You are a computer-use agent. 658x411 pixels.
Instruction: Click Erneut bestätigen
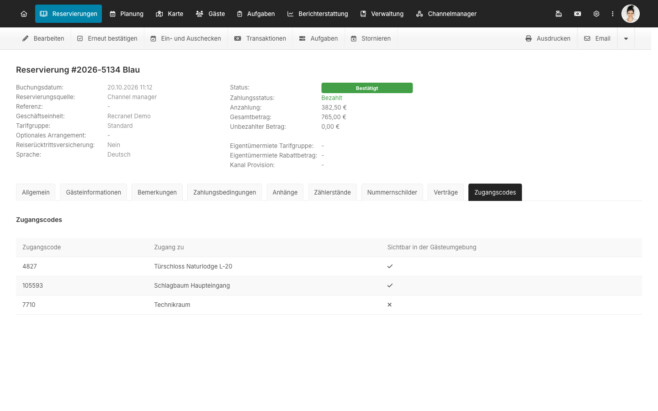(107, 39)
